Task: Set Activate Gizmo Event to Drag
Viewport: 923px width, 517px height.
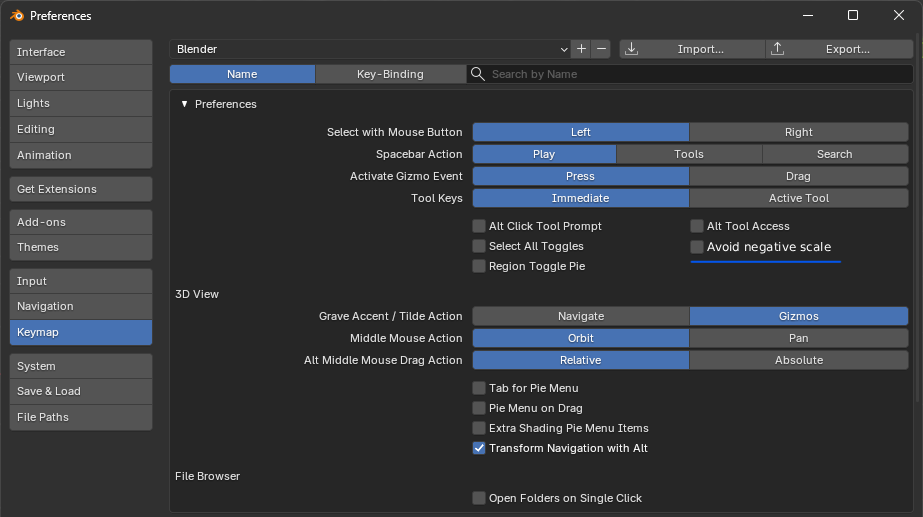Action: 799,176
